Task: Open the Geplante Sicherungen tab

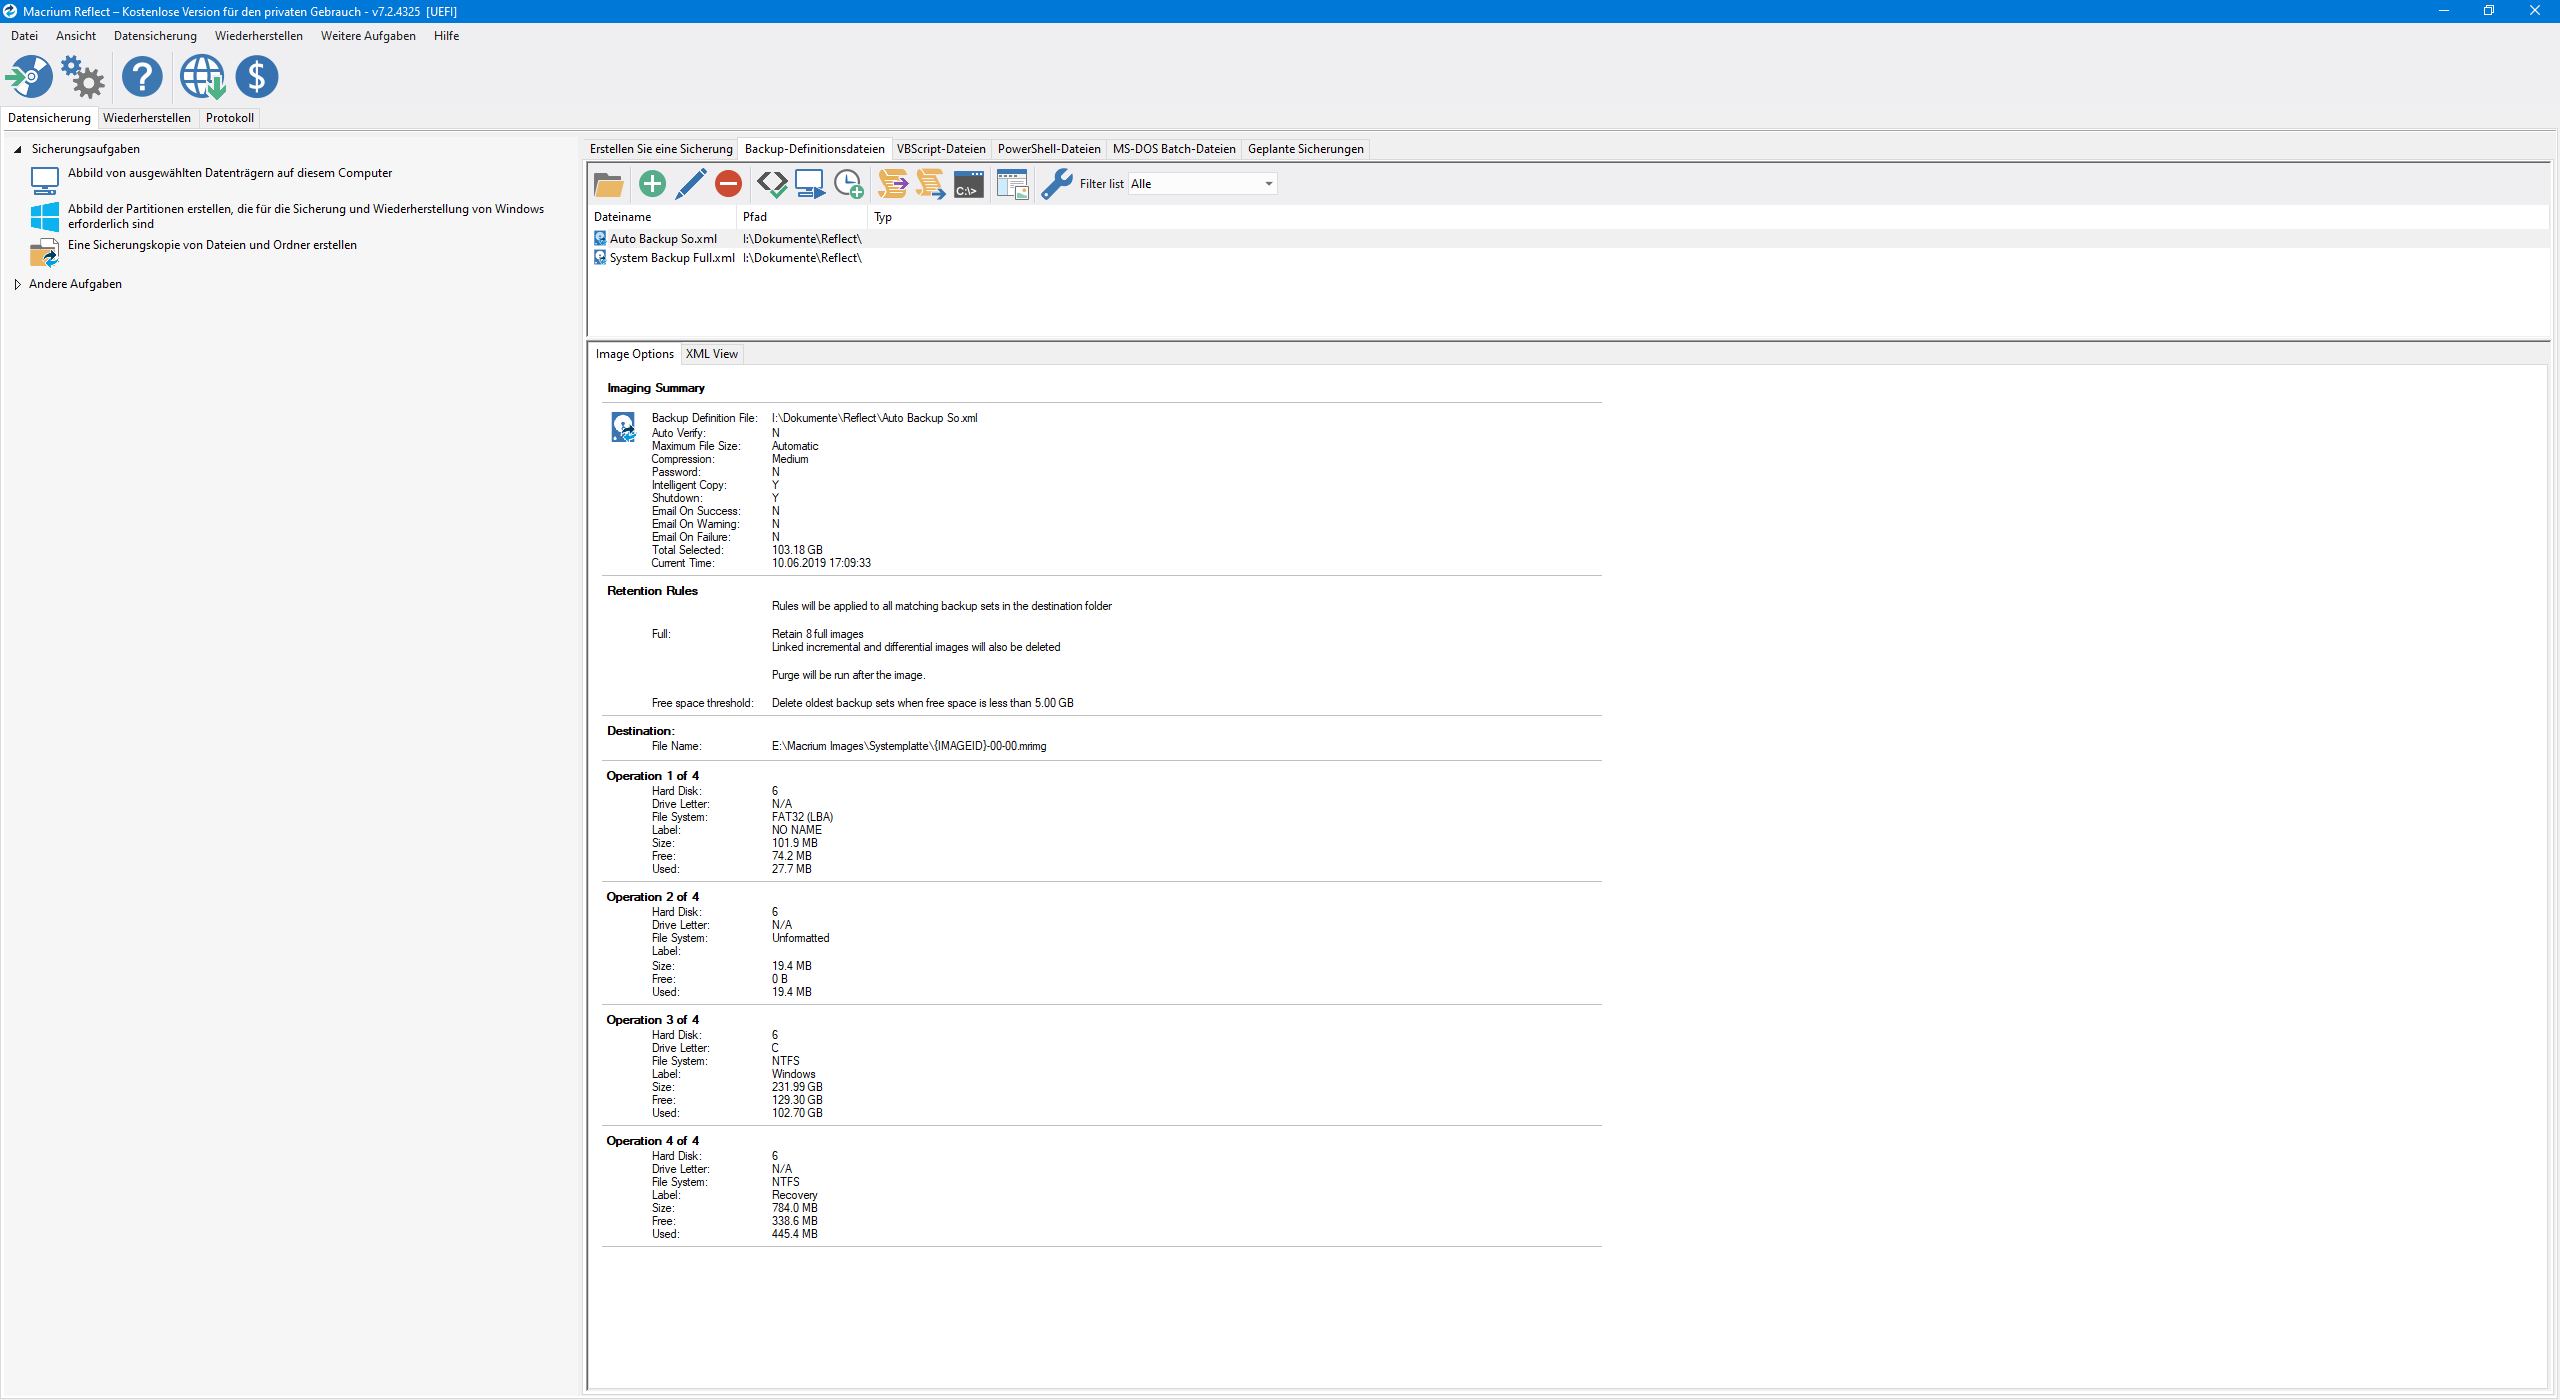Action: [1305, 149]
